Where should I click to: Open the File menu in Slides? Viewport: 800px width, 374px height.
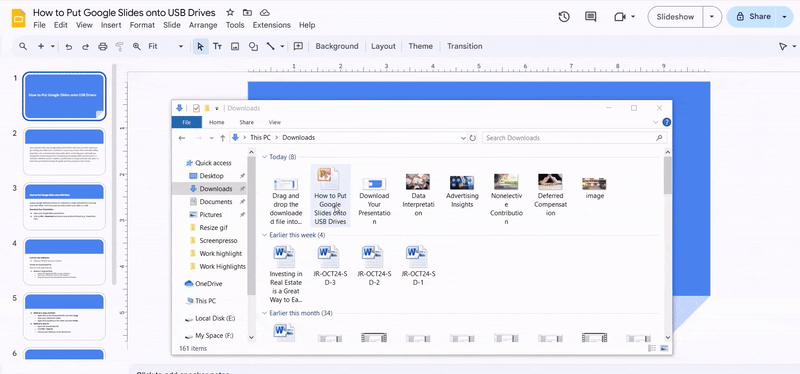click(x=39, y=25)
